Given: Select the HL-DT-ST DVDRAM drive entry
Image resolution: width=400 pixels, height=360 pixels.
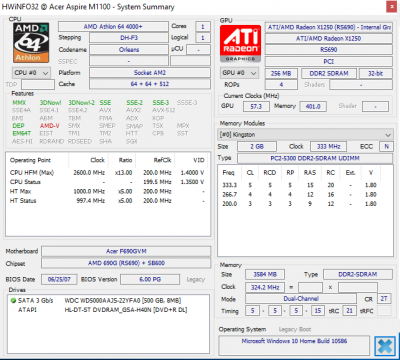Looking at the screenshot, I should click(126, 310).
